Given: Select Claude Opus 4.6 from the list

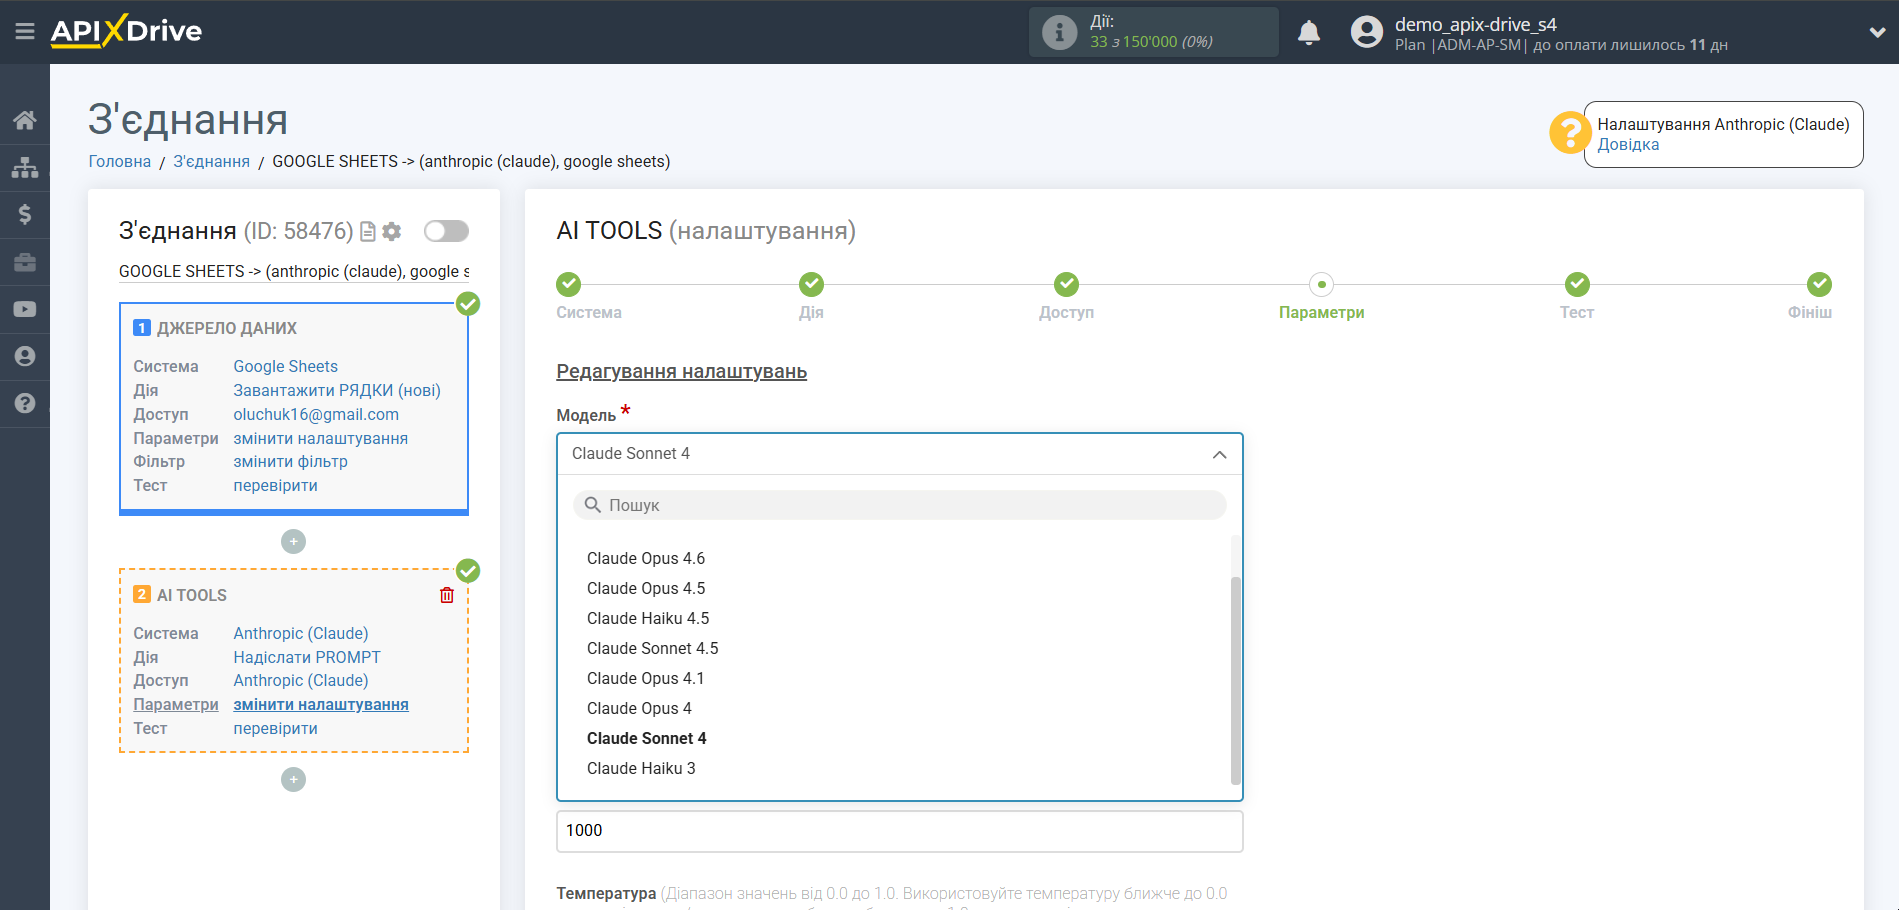Looking at the screenshot, I should [646, 559].
